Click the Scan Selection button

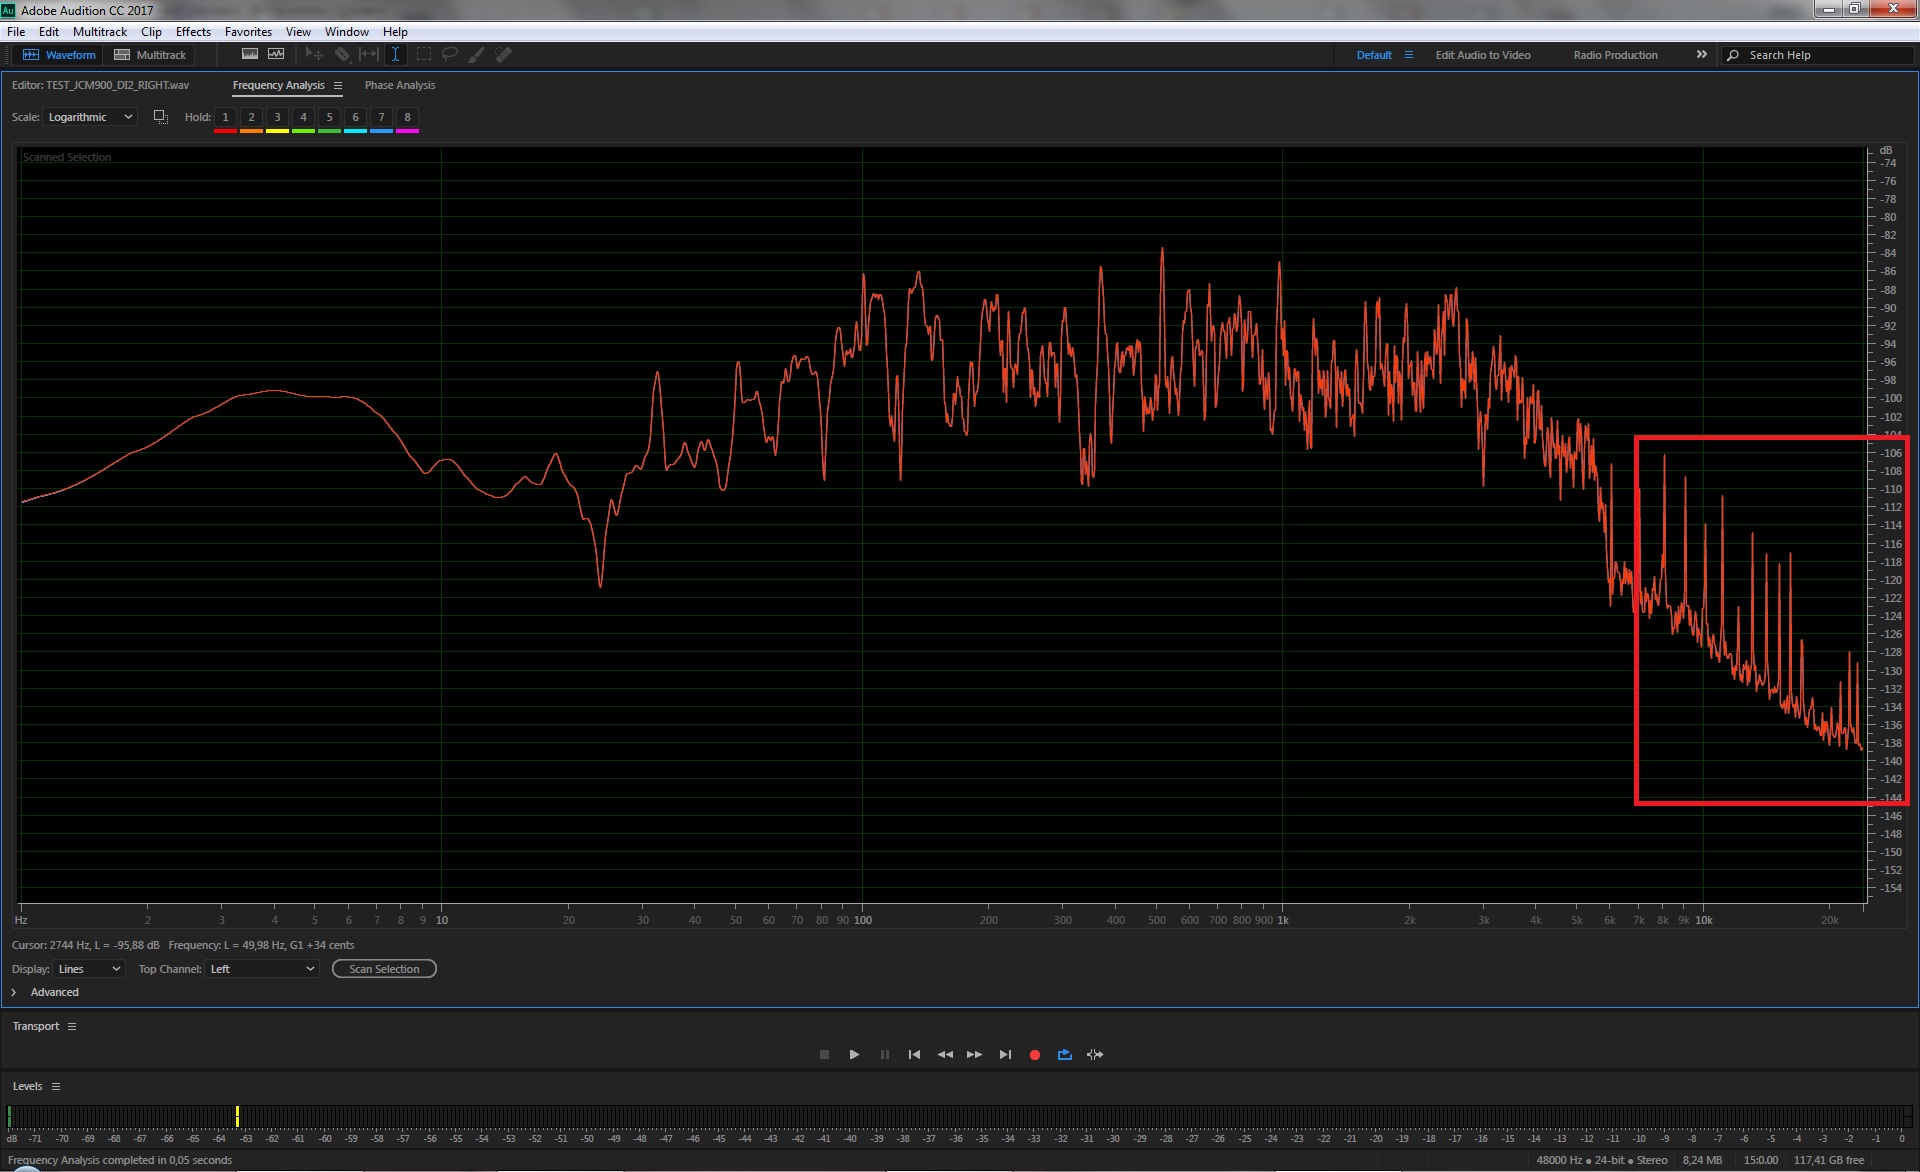pos(384,969)
